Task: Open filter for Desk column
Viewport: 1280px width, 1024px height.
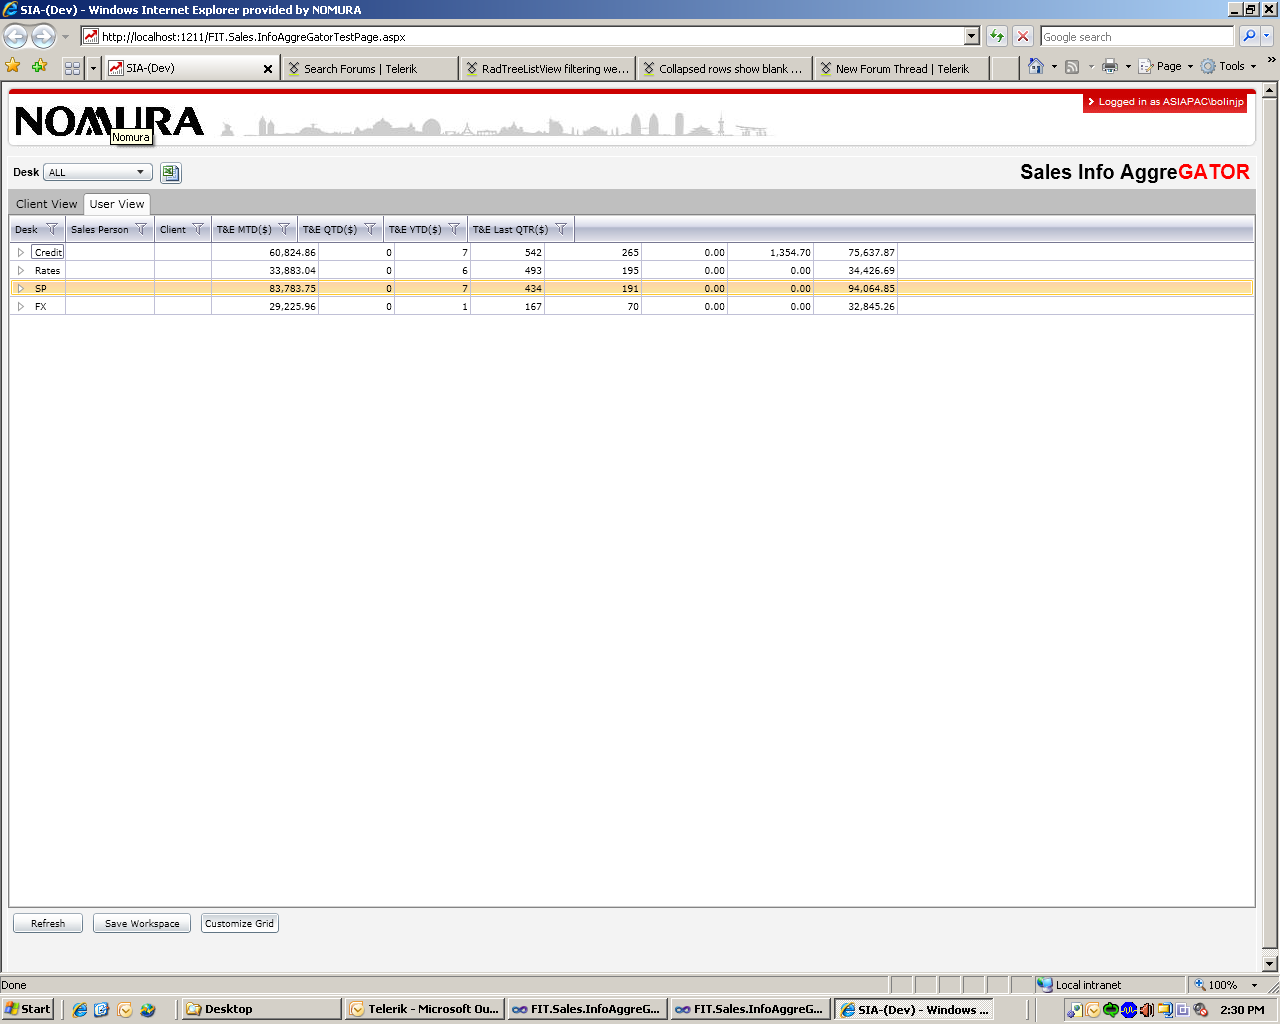Action: click(53, 229)
